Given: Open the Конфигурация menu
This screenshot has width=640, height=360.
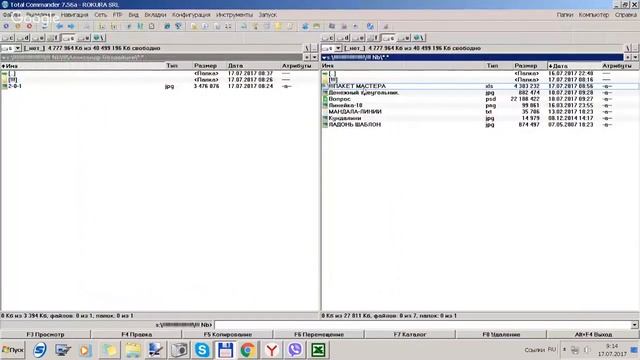Looking at the screenshot, I should tap(191, 15).
